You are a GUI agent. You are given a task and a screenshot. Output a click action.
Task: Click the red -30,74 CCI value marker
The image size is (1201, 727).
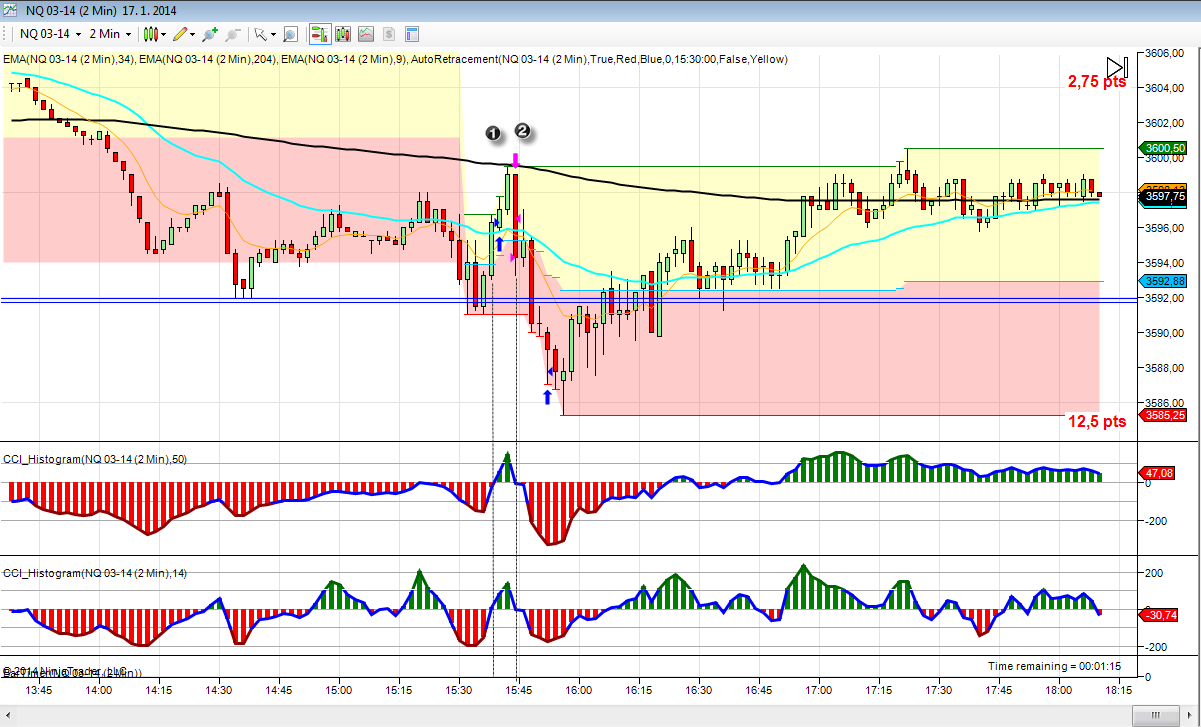click(x=1160, y=615)
